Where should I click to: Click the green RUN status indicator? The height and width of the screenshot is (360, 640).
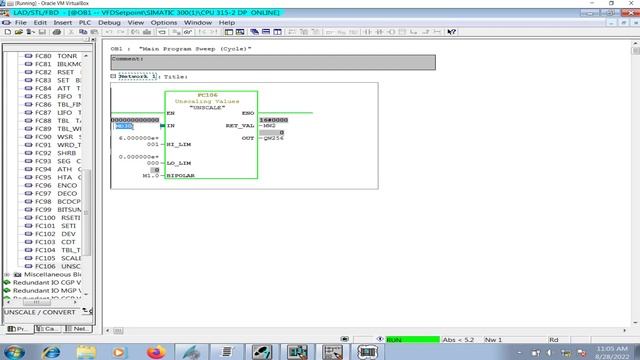pos(413,340)
